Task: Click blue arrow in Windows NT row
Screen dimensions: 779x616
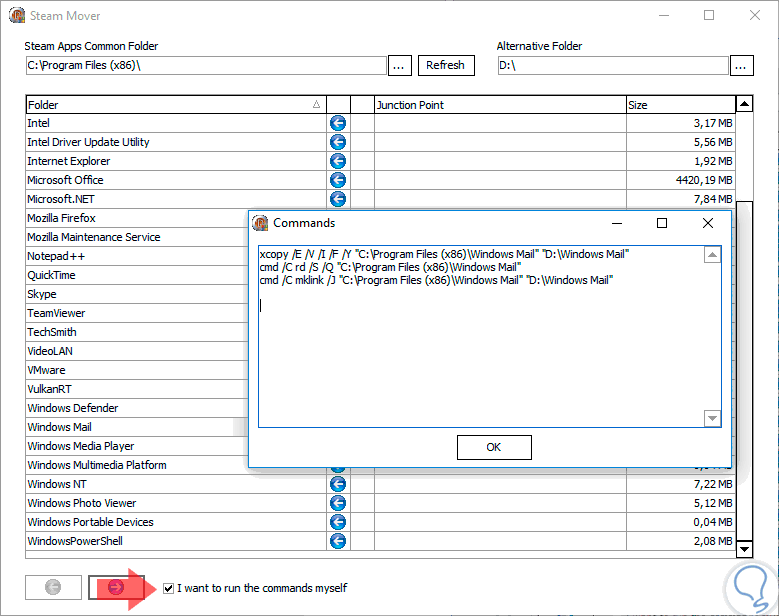Action: (338, 484)
